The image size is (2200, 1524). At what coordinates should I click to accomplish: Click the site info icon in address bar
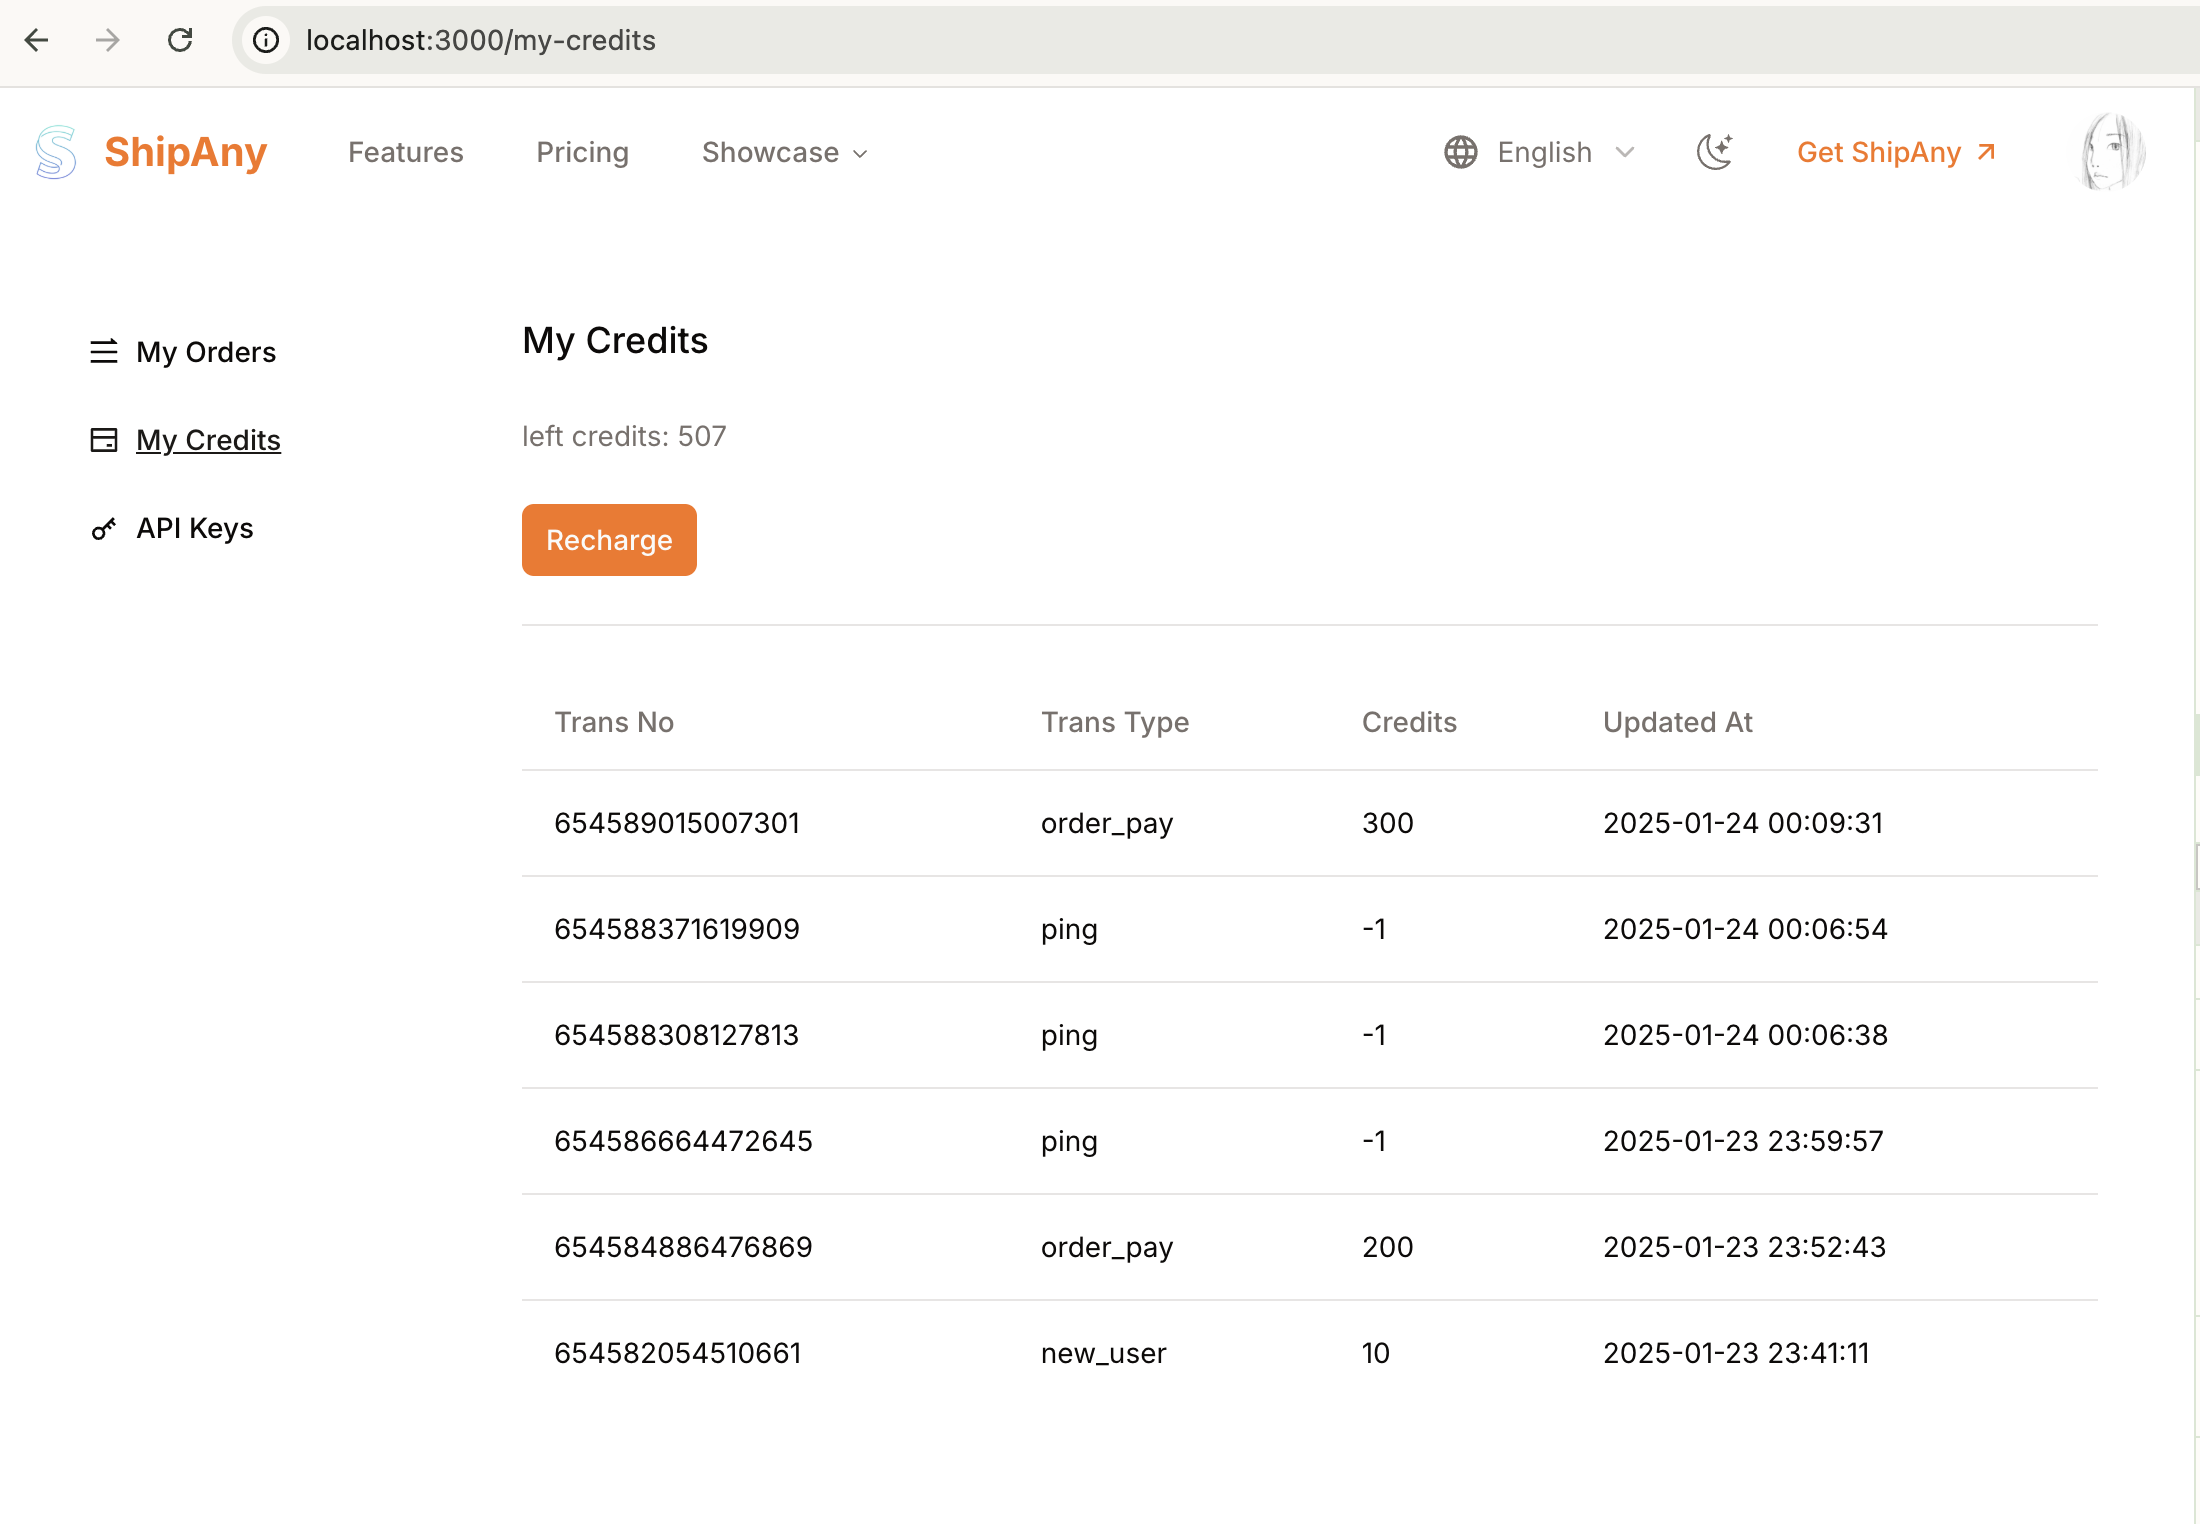265,40
